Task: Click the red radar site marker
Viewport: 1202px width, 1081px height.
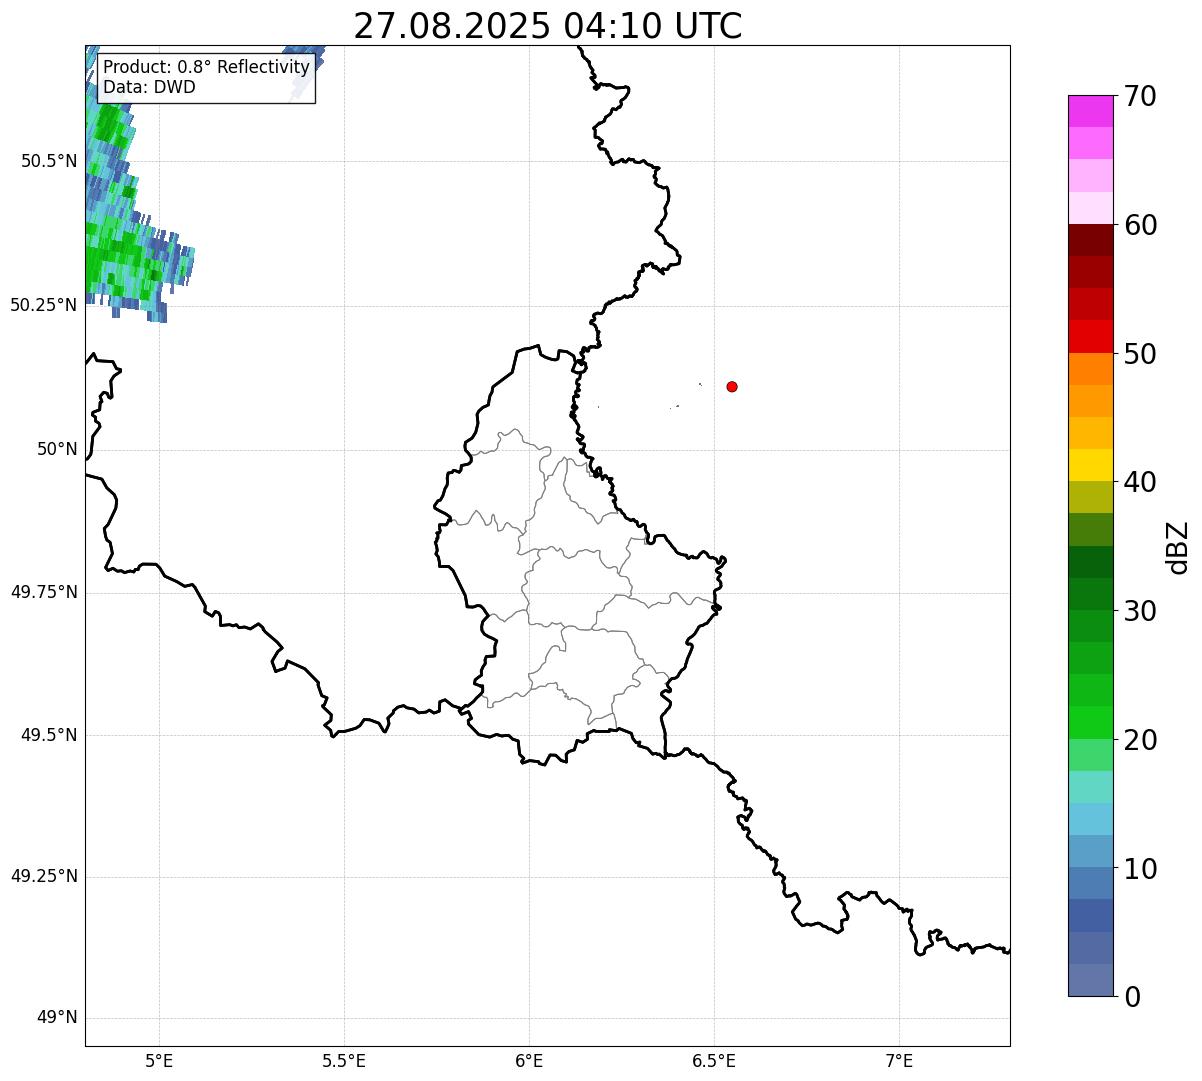Action: click(732, 386)
